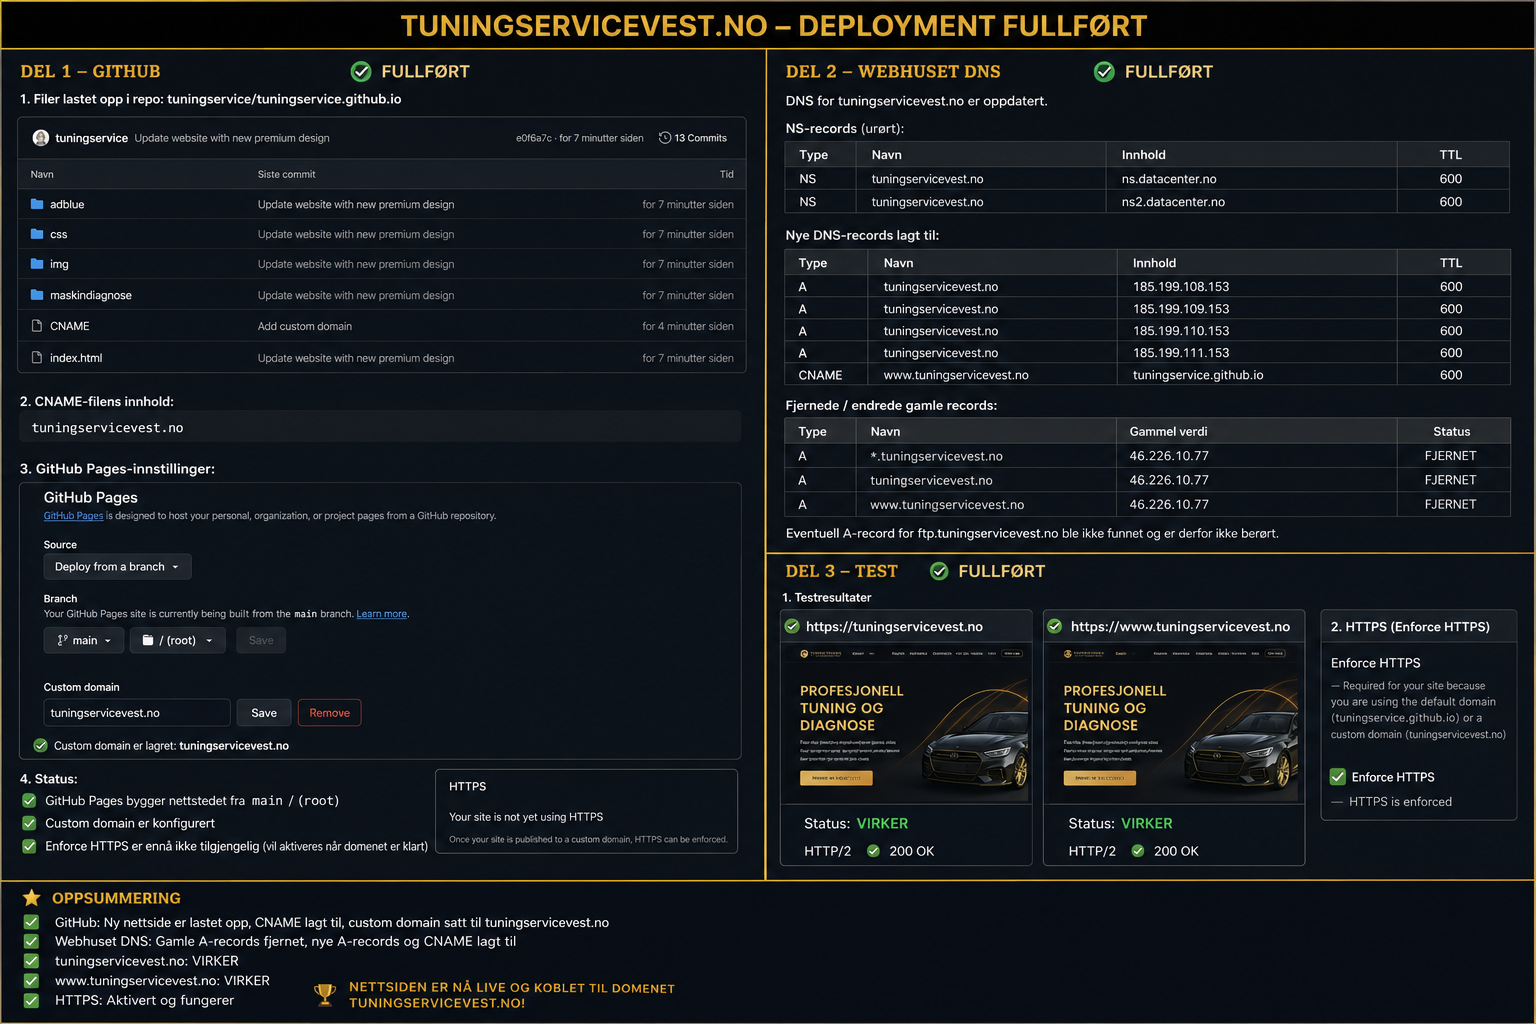Click the tuningservice avatar in the repo header

[41, 138]
